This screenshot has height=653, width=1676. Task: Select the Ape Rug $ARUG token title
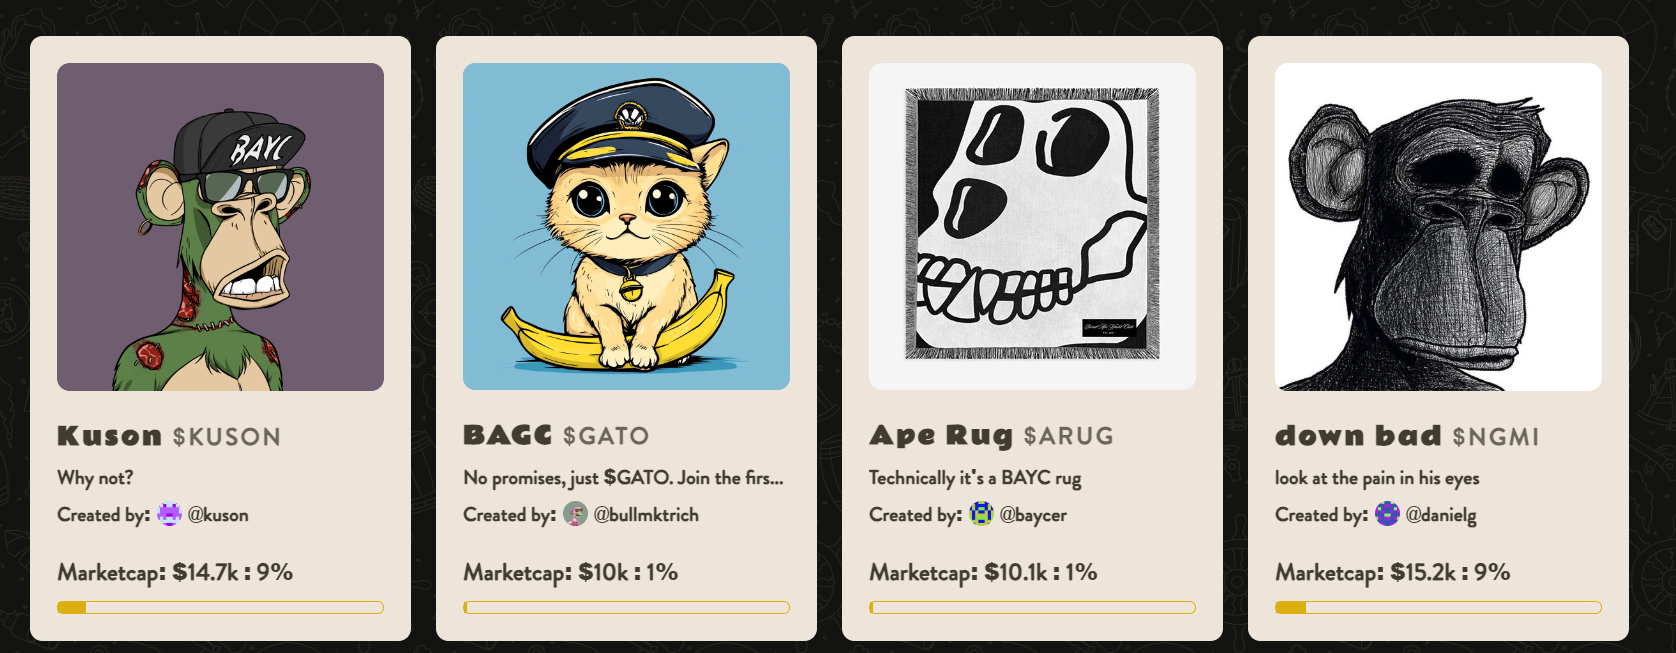(991, 436)
